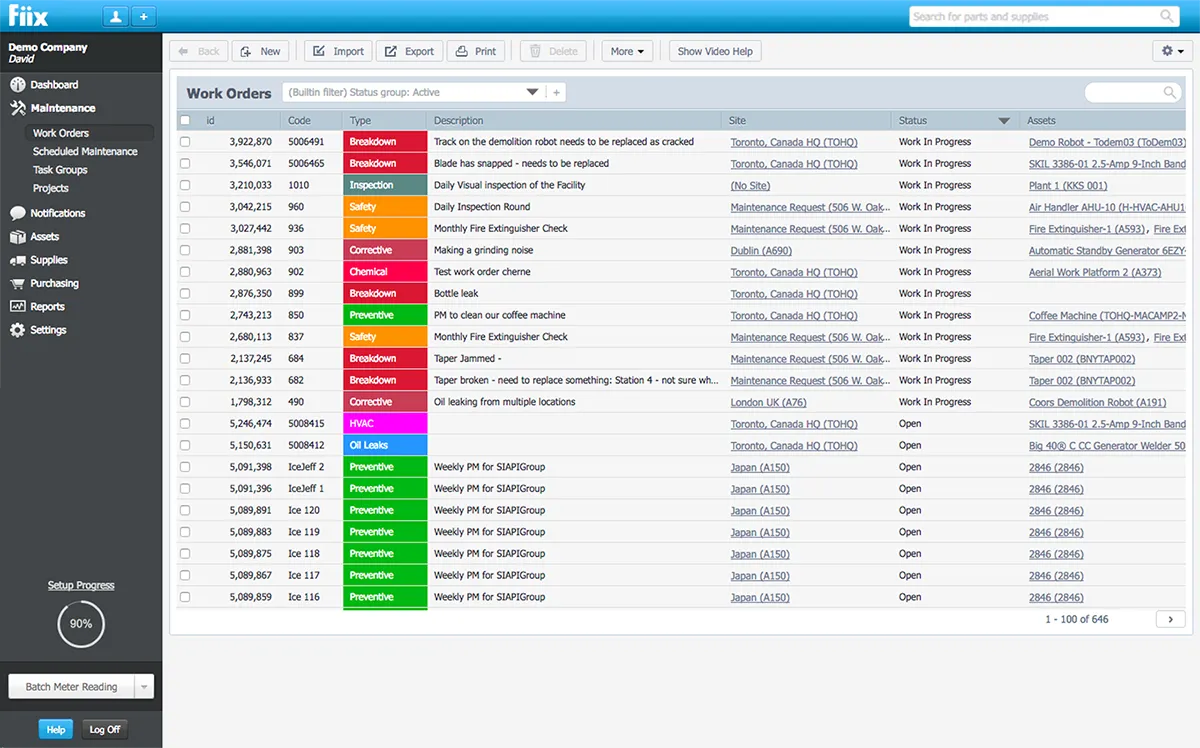The image size is (1200, 748).
Task: Open the Dashboard globe icon in sidebar
Action: [17, 85]
